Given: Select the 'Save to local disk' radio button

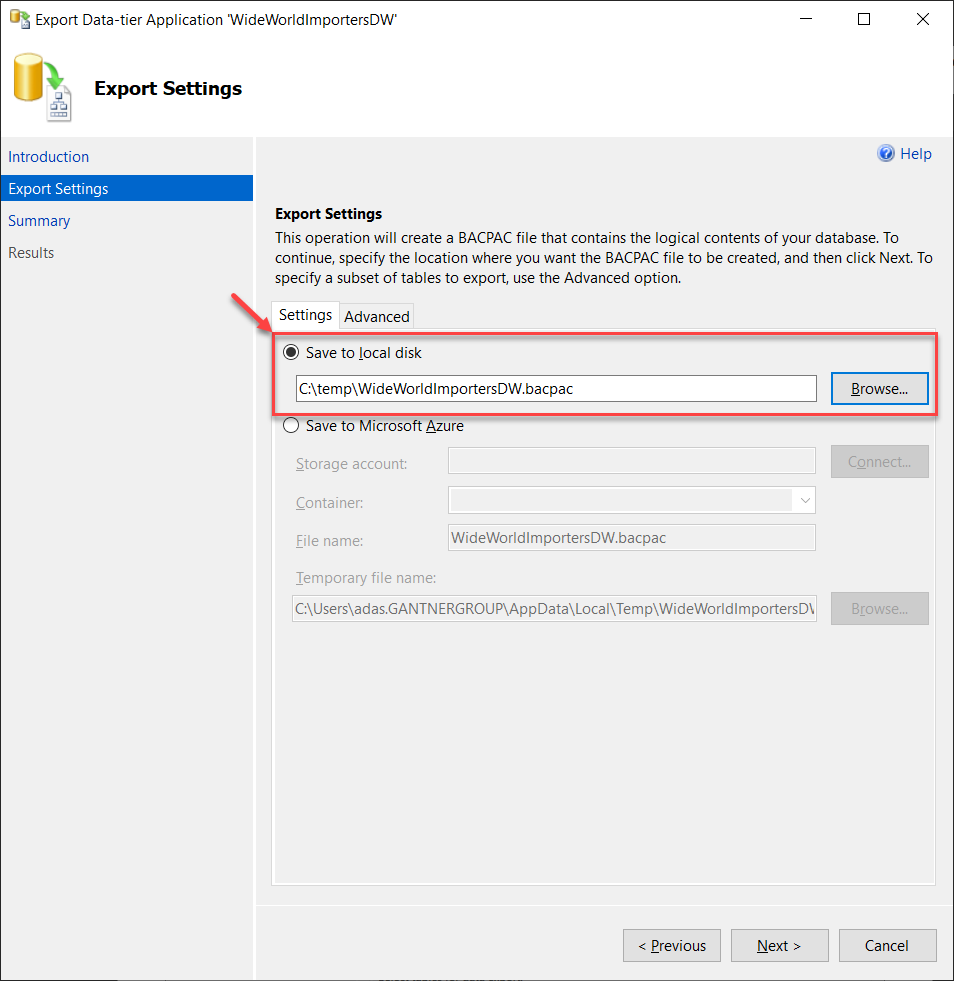Looking at the screenshot, I should point(291,352).
